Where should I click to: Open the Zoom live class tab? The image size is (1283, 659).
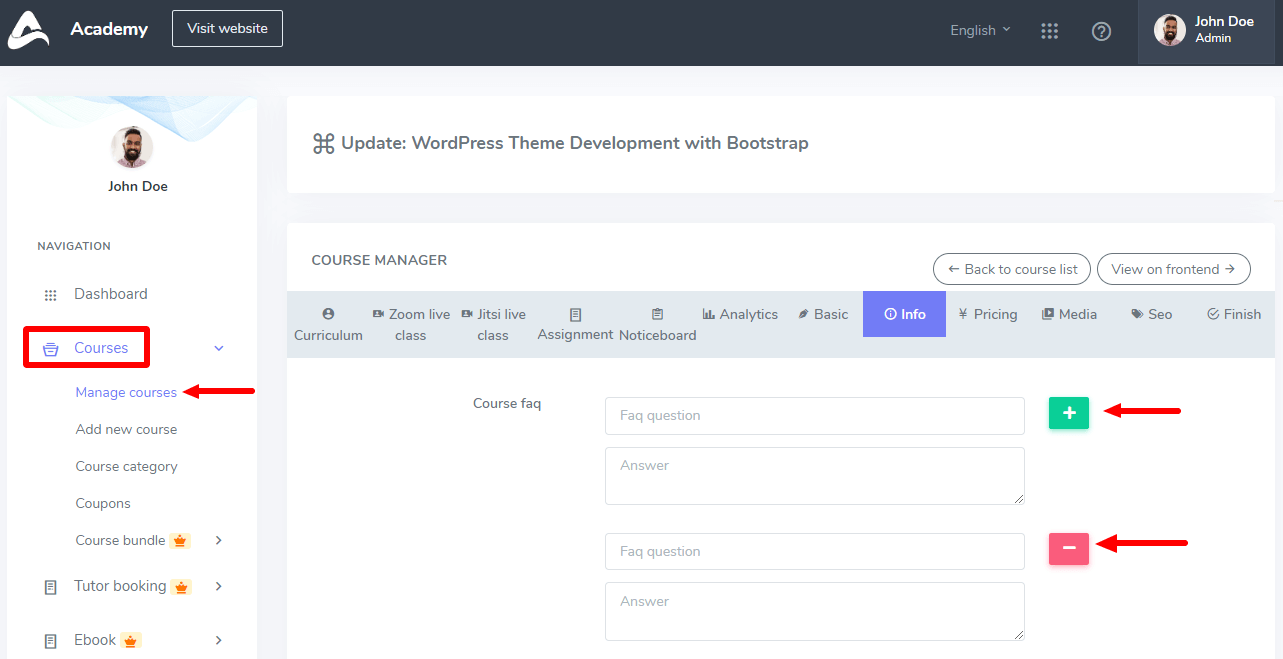pos(411,325)
